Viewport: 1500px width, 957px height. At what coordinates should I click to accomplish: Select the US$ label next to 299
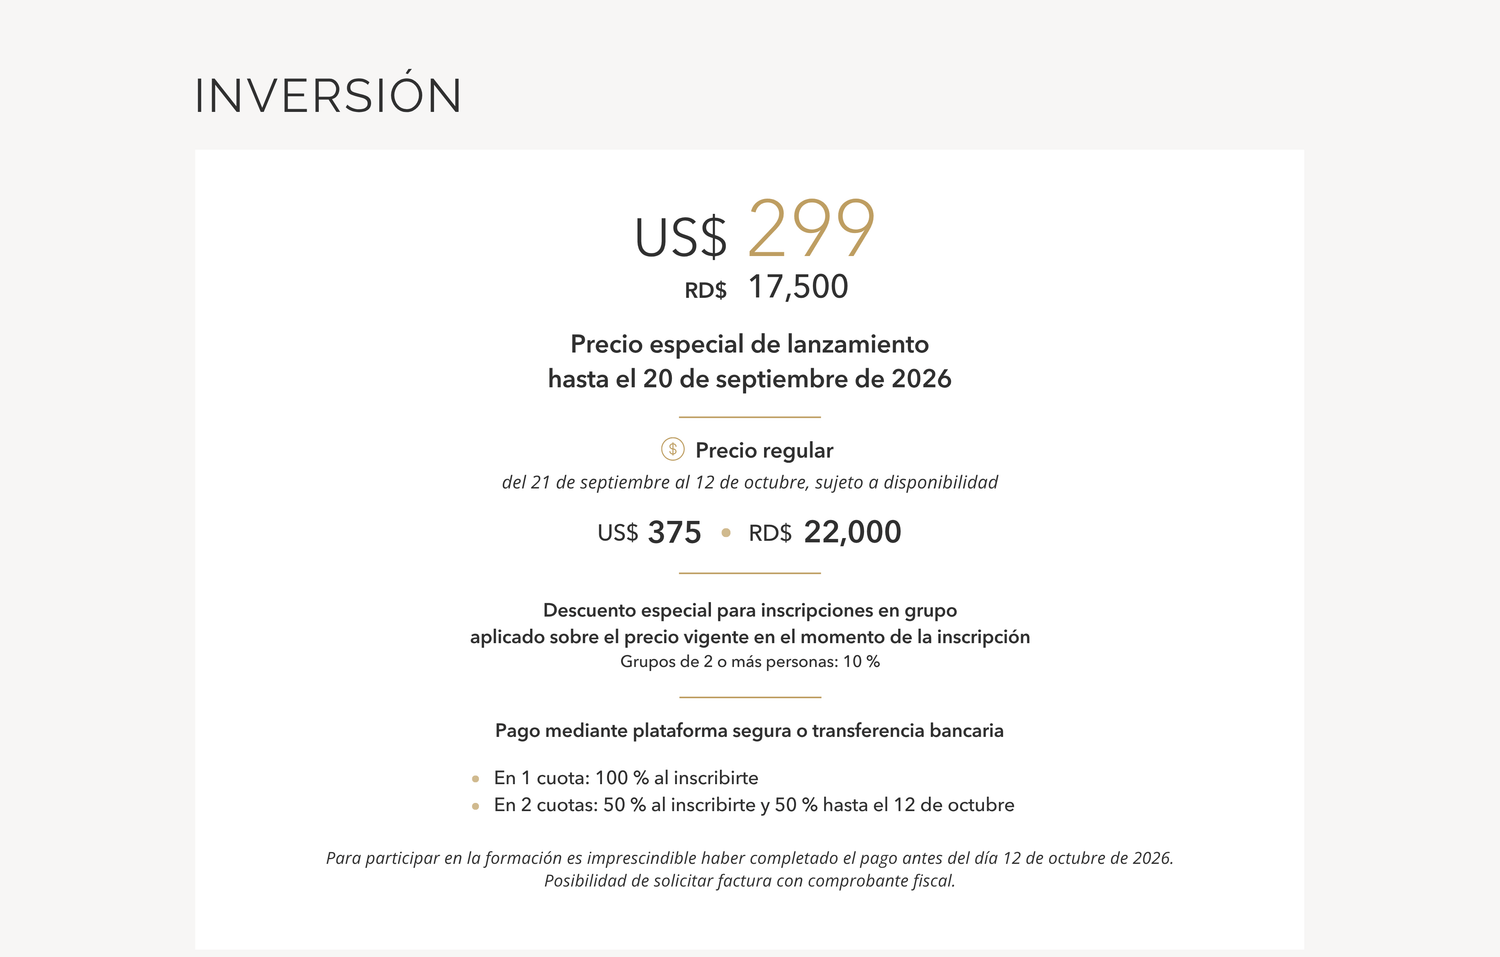[x=681, y=238]
